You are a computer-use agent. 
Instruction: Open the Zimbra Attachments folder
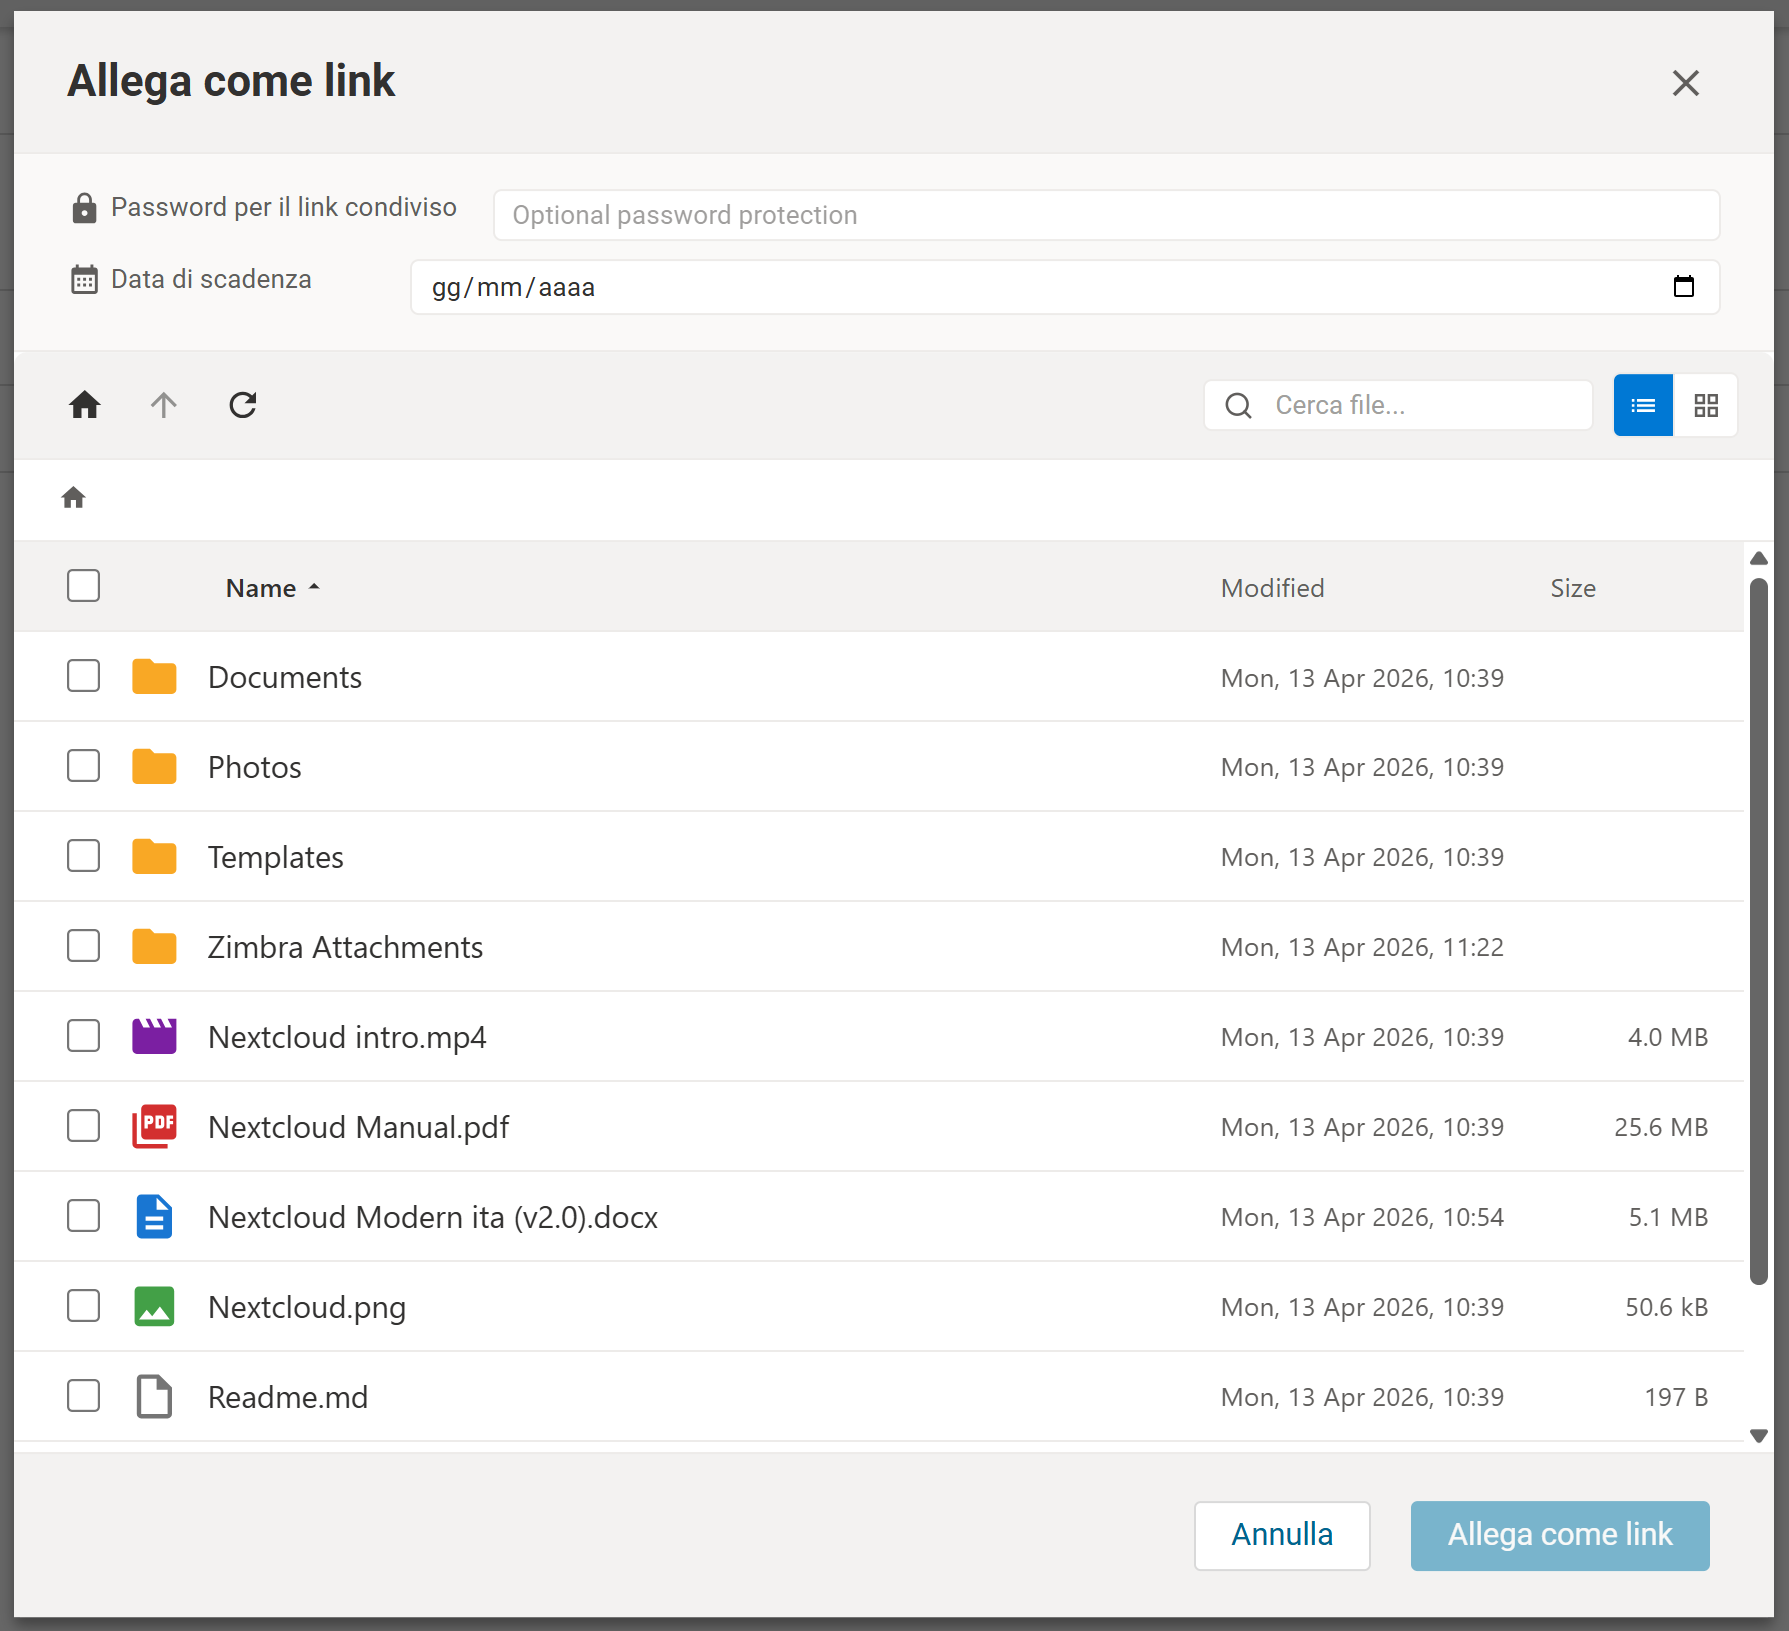point(345,947)
